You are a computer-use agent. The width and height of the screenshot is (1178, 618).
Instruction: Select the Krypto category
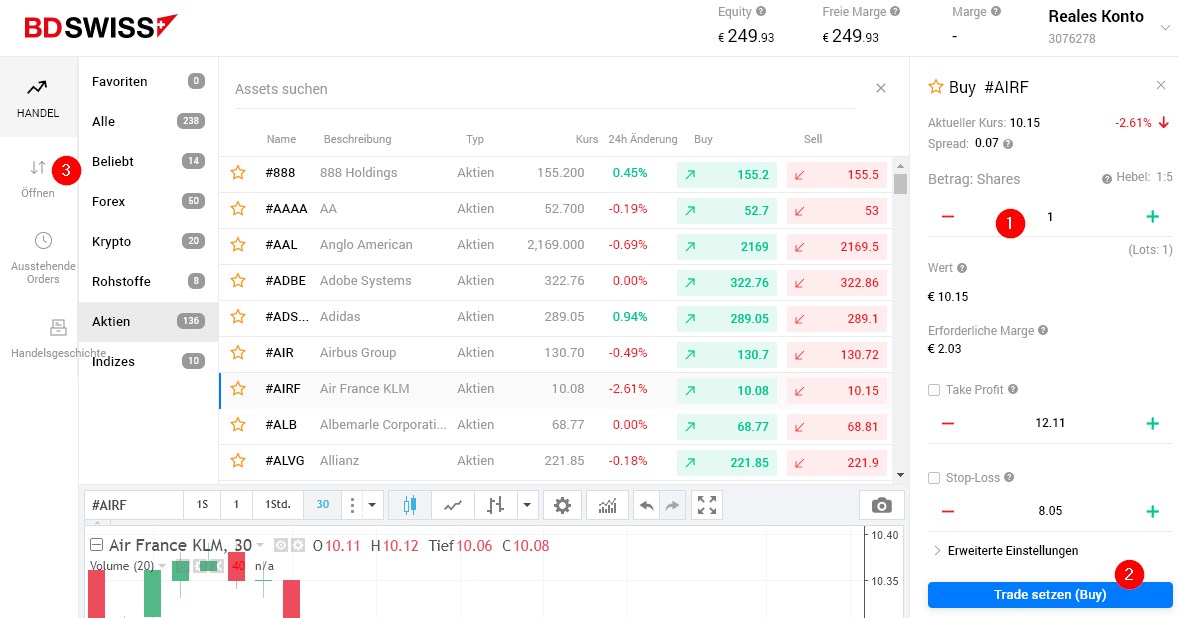148,241
